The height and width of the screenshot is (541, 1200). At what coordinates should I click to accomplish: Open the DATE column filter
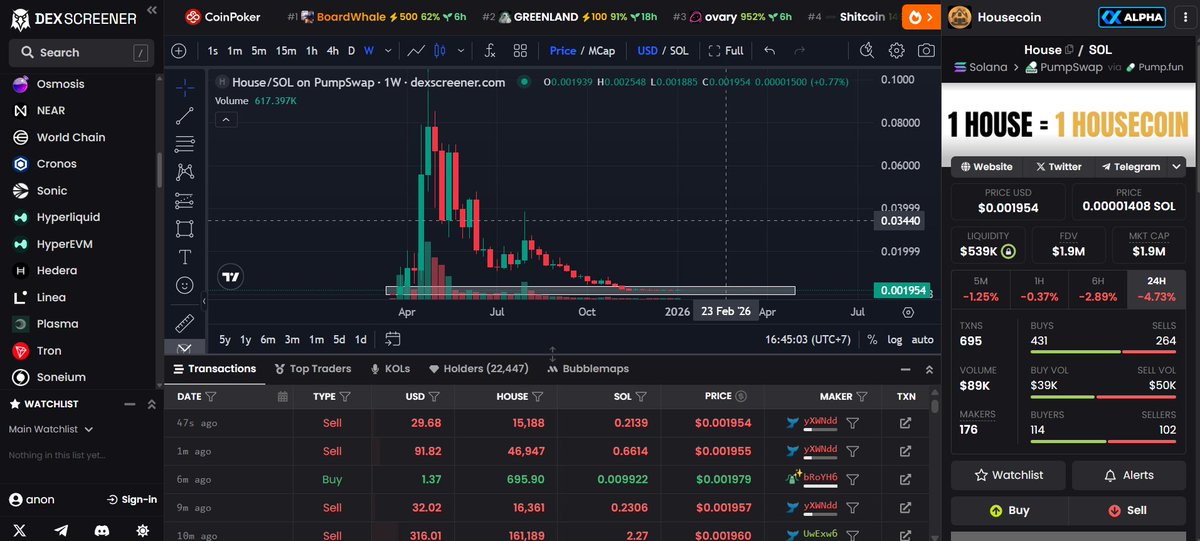212,397
